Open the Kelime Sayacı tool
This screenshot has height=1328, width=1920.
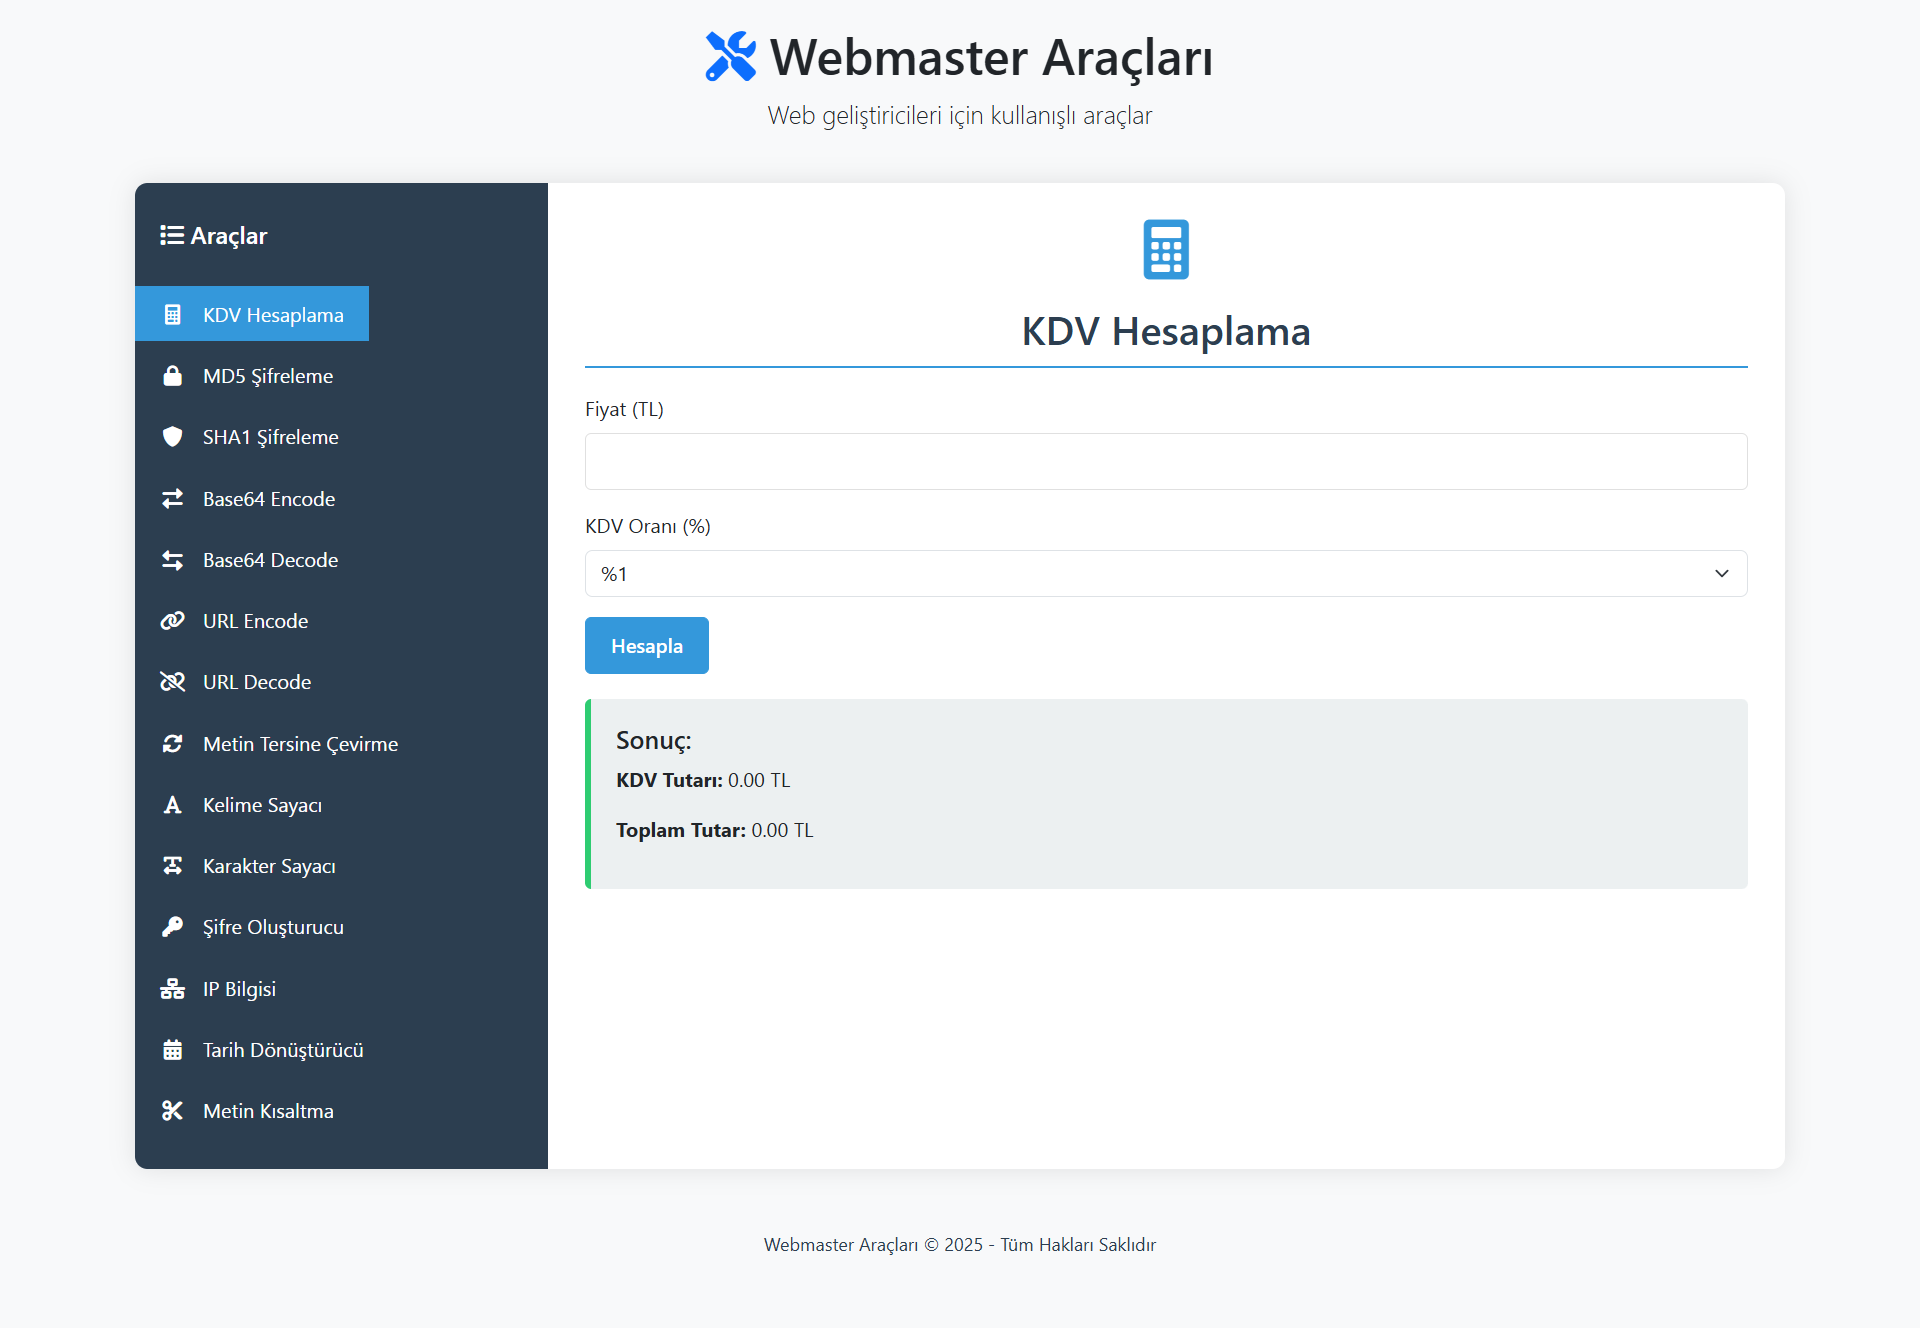[241, 805]
